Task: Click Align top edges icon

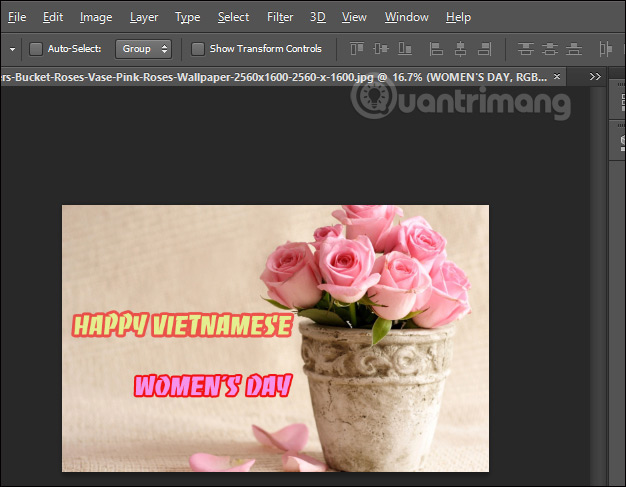Action: (357, 49)
